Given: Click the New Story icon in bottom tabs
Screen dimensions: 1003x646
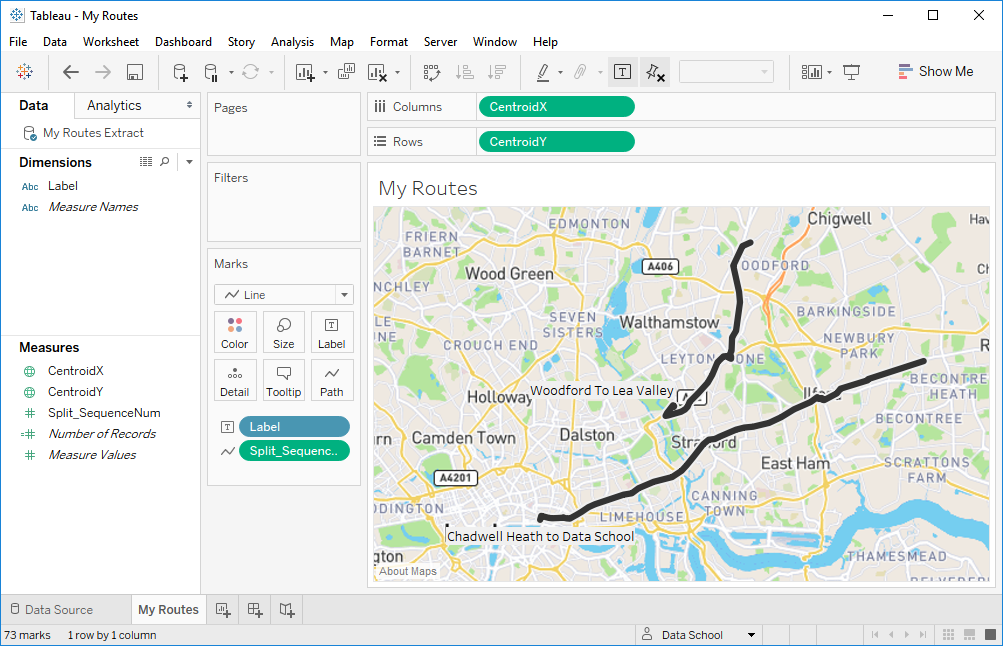Looking at the screenshot, I should tap(287, 609).
